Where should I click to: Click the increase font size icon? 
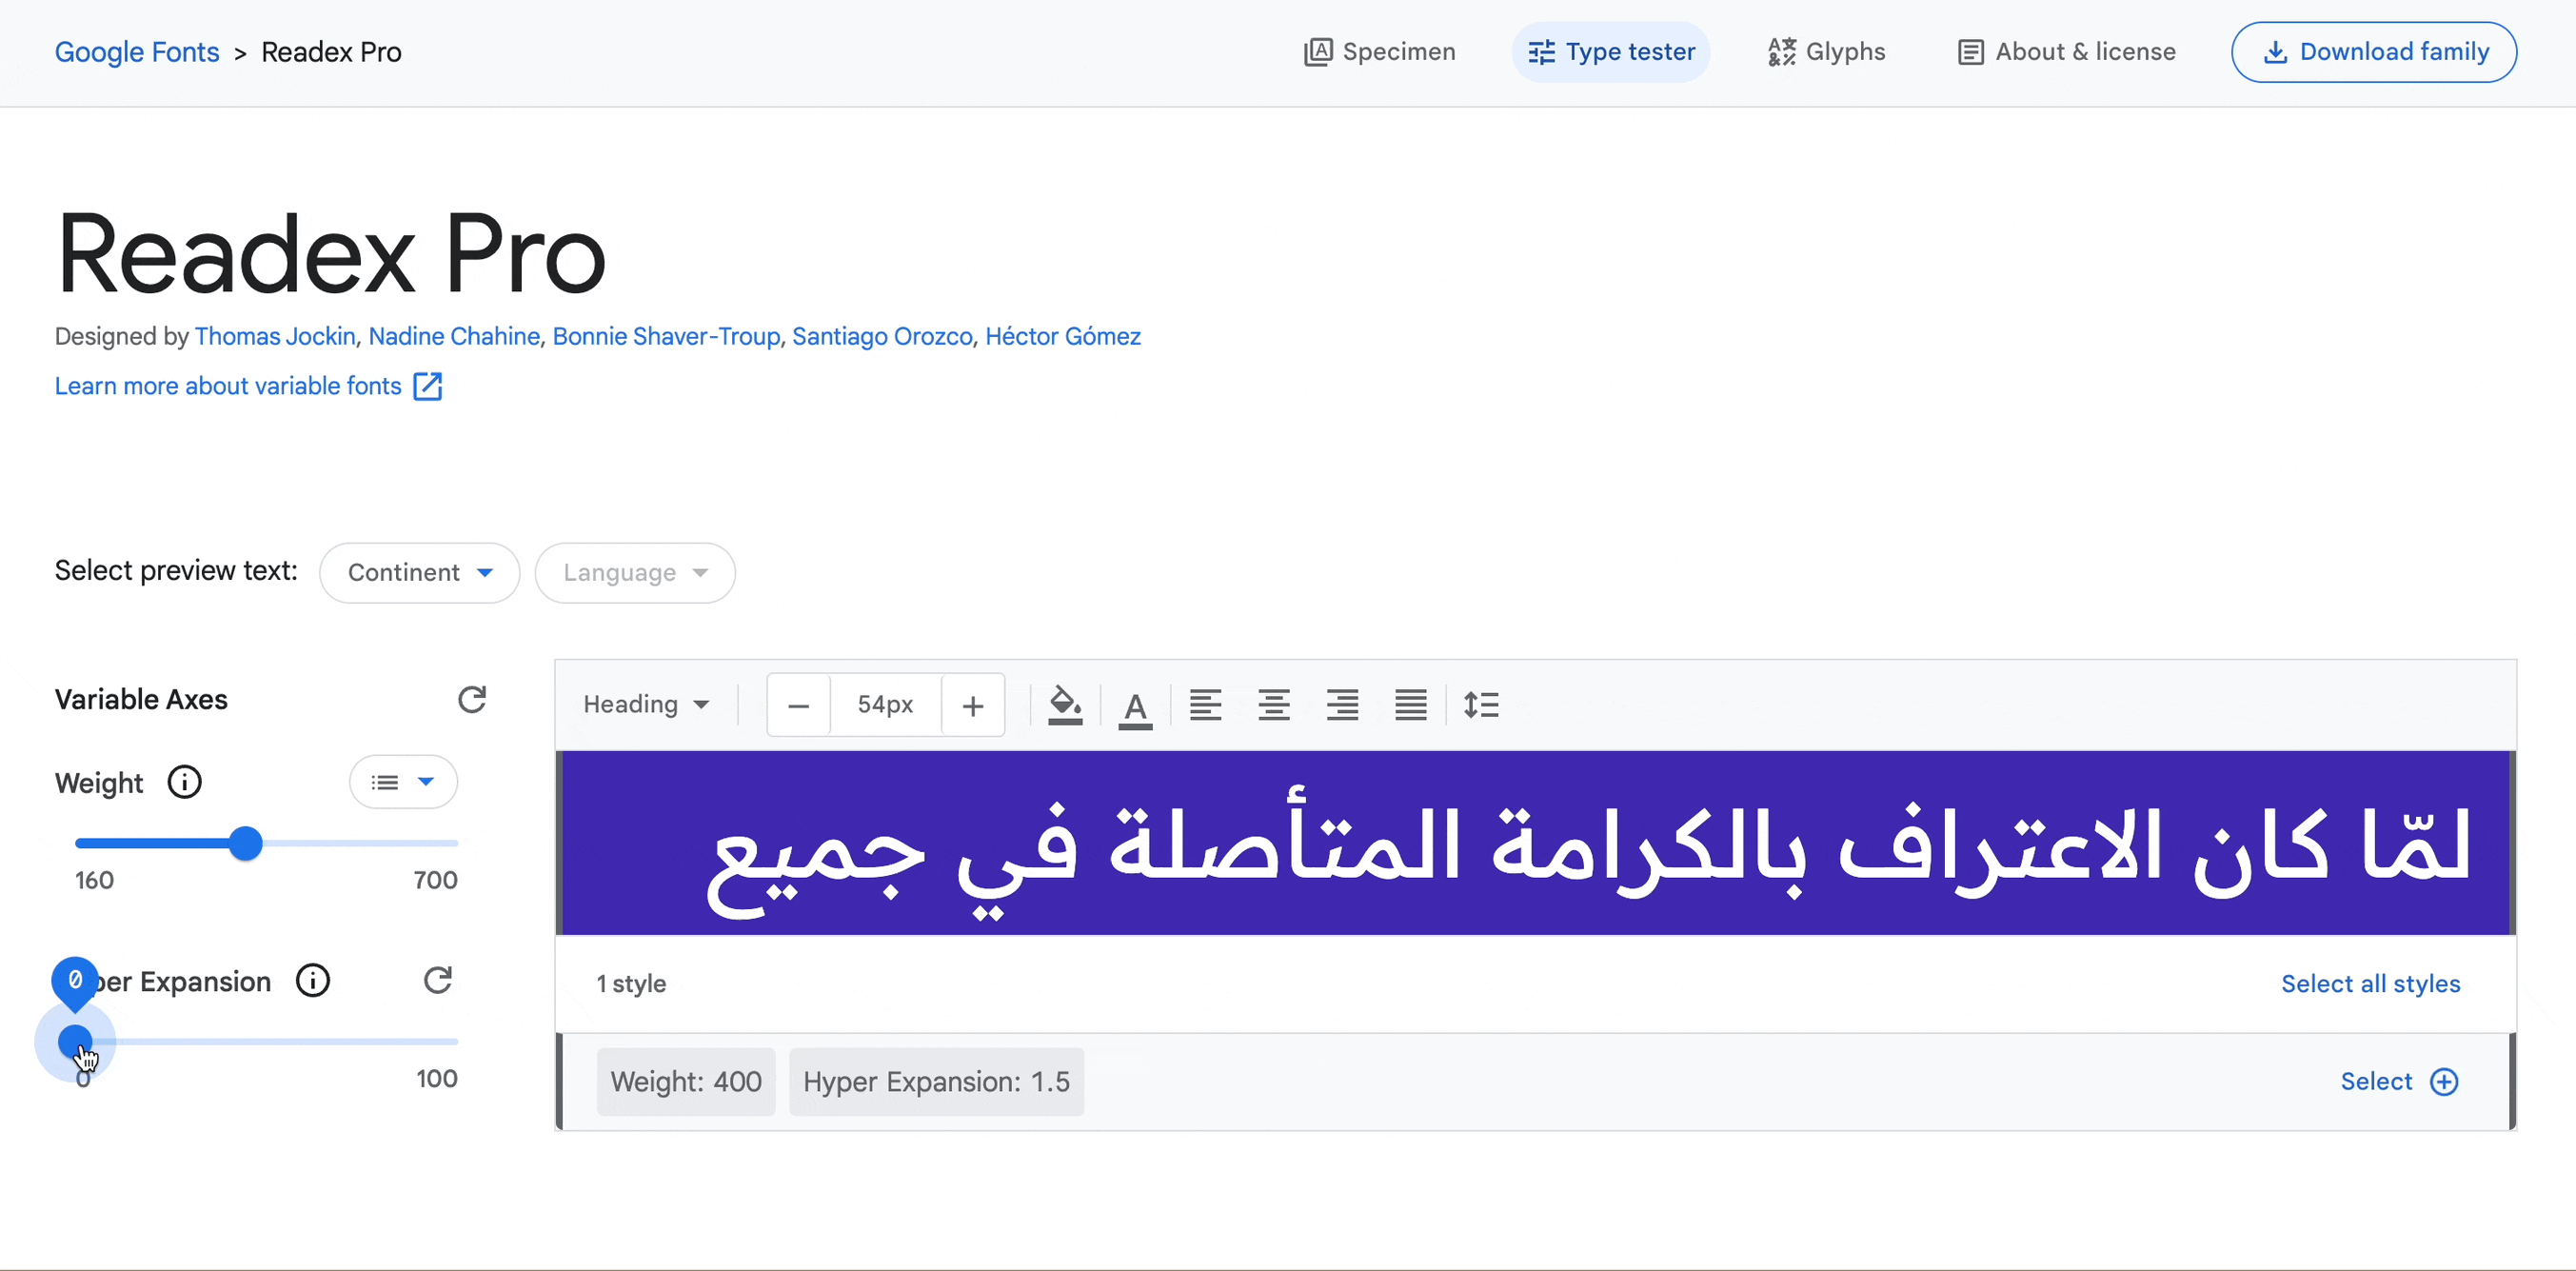pyautogui.click(x=973, y=705)
